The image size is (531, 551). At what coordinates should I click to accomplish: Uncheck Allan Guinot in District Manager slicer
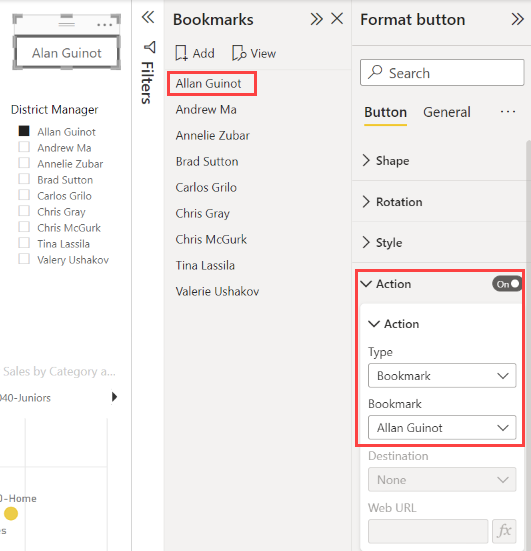[x=24, y=131]
